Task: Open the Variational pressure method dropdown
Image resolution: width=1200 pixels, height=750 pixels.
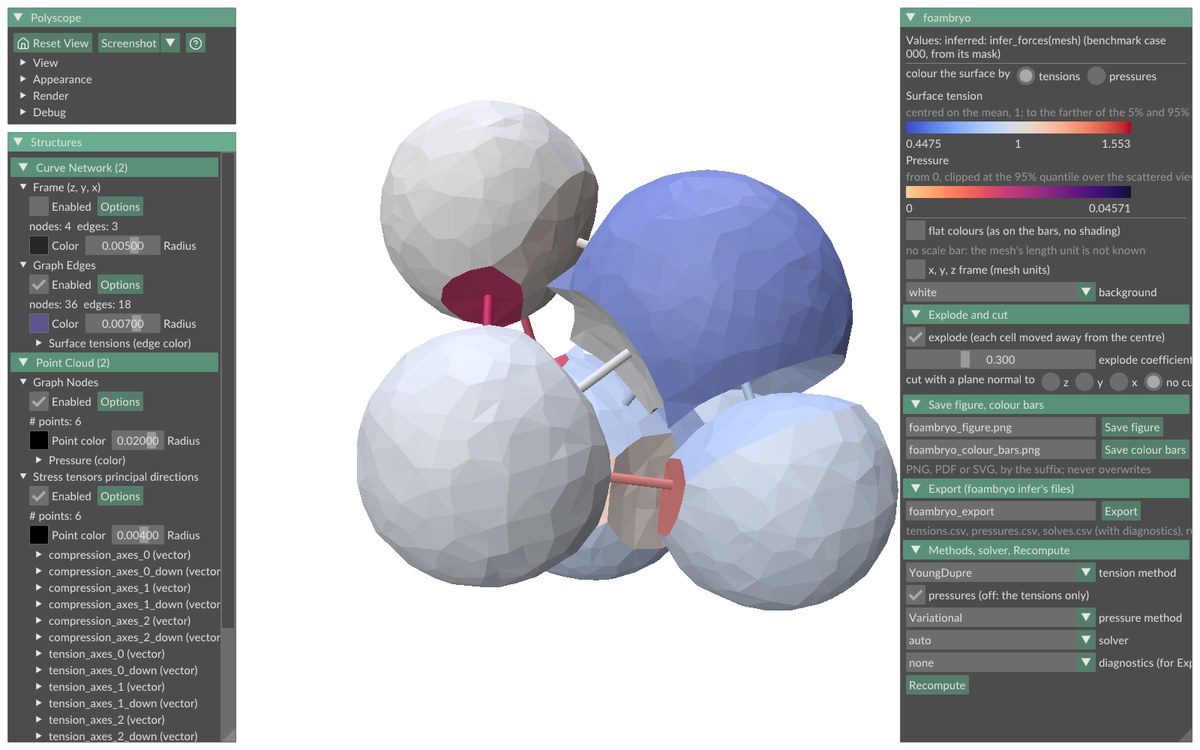Action: (1000, 618)
